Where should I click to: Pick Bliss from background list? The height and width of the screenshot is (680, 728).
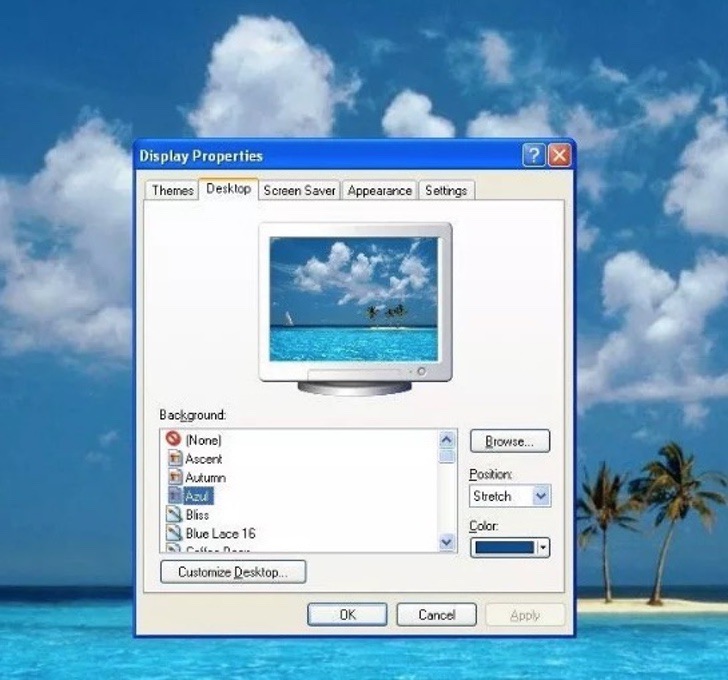[197, 515]
